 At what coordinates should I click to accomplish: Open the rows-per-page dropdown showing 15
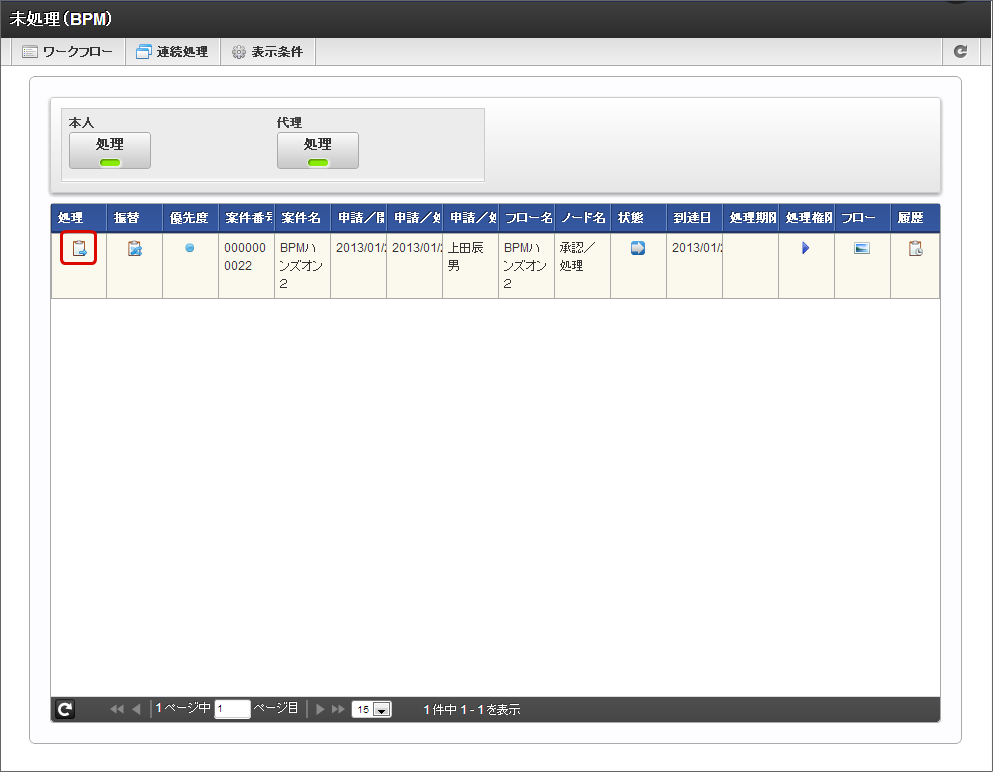pyautogui.click(x=371, y=709)
